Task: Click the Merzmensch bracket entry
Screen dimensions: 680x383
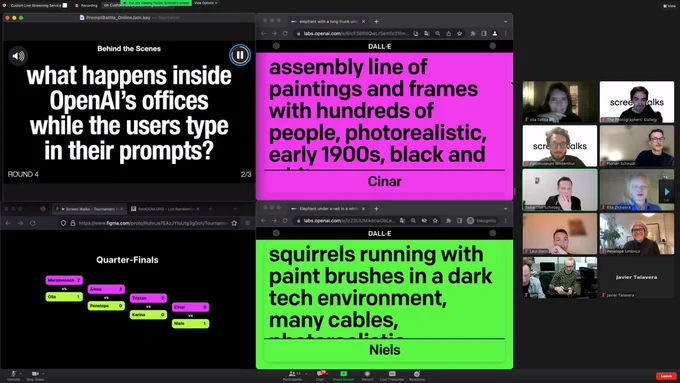Action: pyautogui.click(x=64, y=280)
